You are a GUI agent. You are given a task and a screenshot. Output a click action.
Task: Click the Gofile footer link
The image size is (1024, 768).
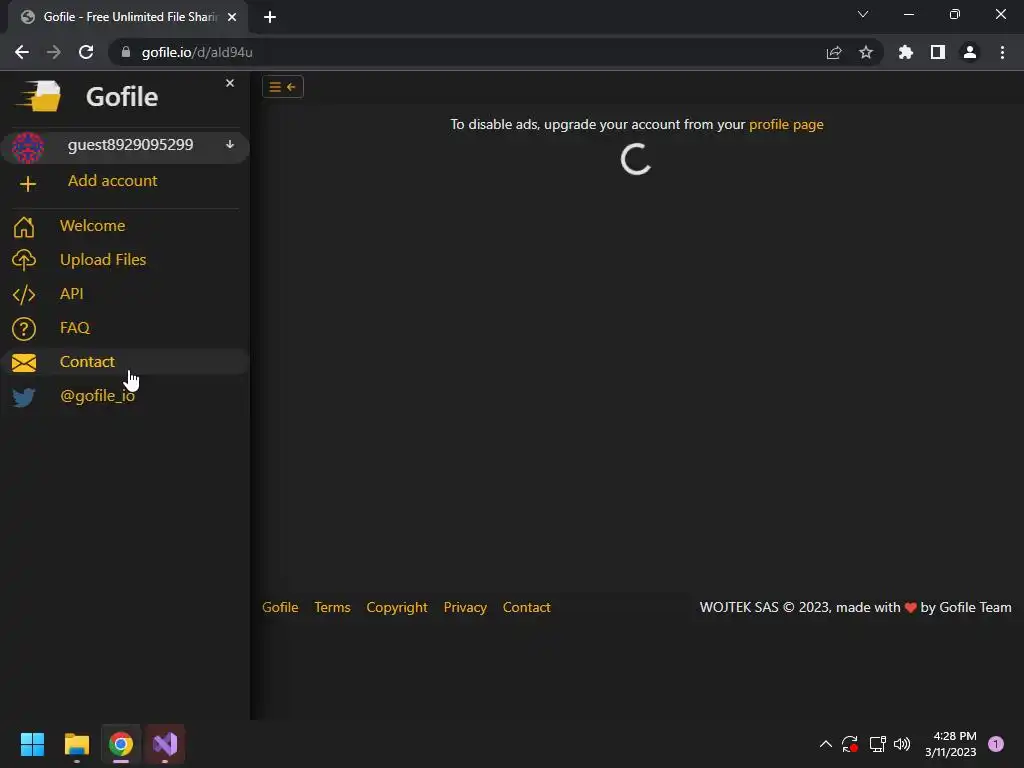pyautogui.click(x=280, y=607)
